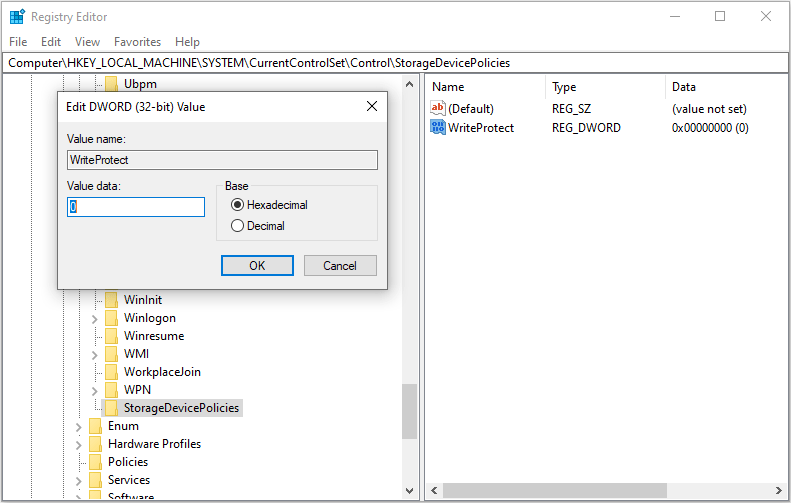This screenshot has height=503, width=791.
Task: Click values pane scroll left arrow
Action: (434, 490)
